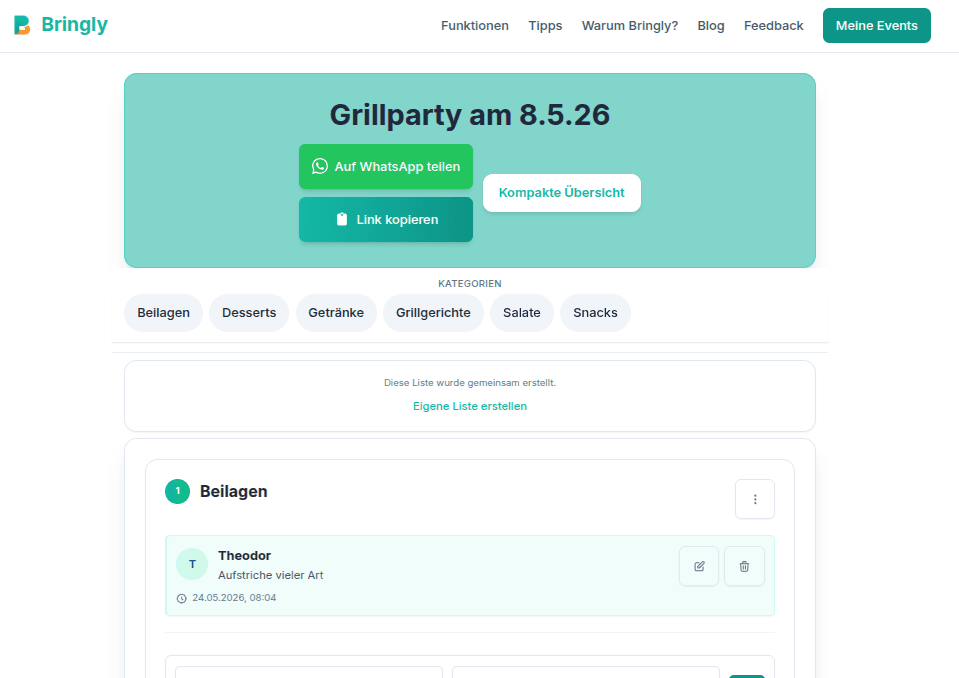Click the Link kopieren button
Viewport: 959px width, 678px height.
click(x=386, y=219)
